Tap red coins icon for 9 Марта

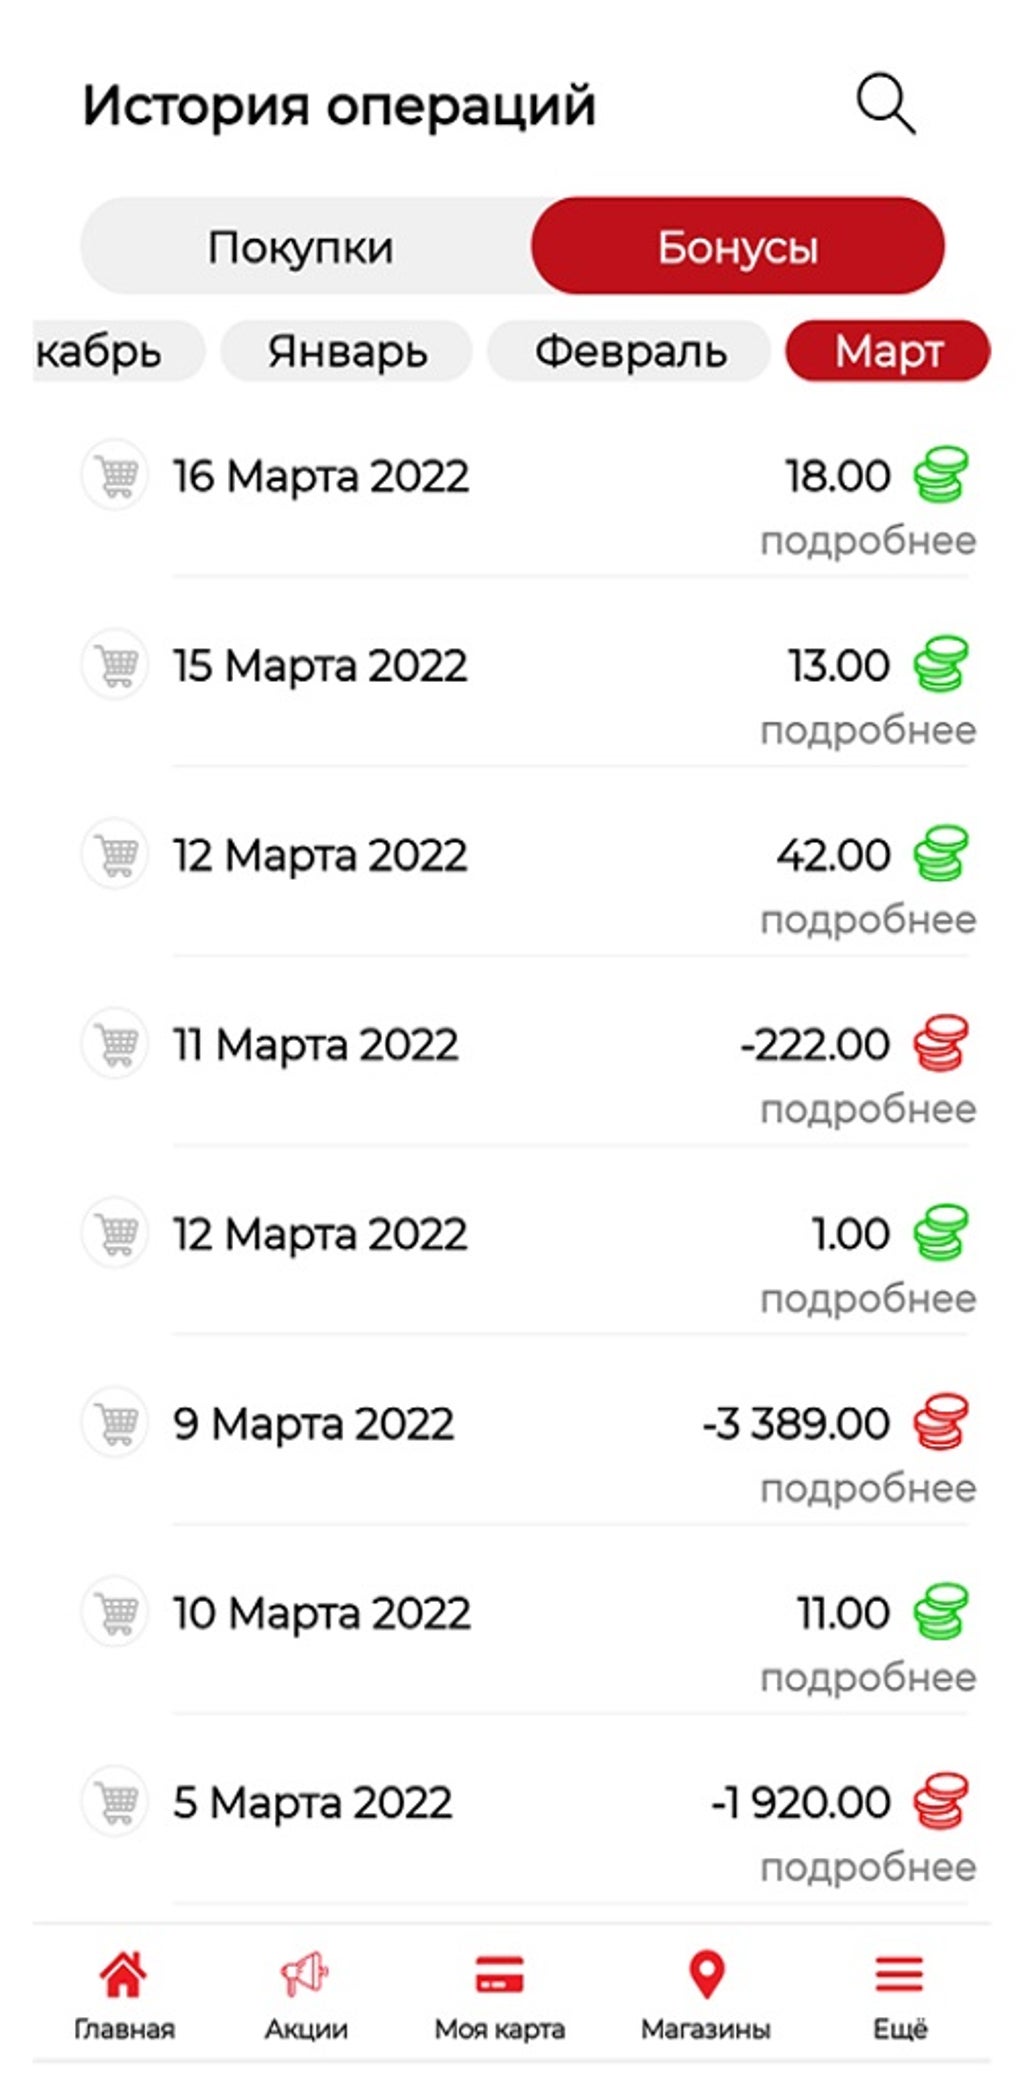(940, 1422)
